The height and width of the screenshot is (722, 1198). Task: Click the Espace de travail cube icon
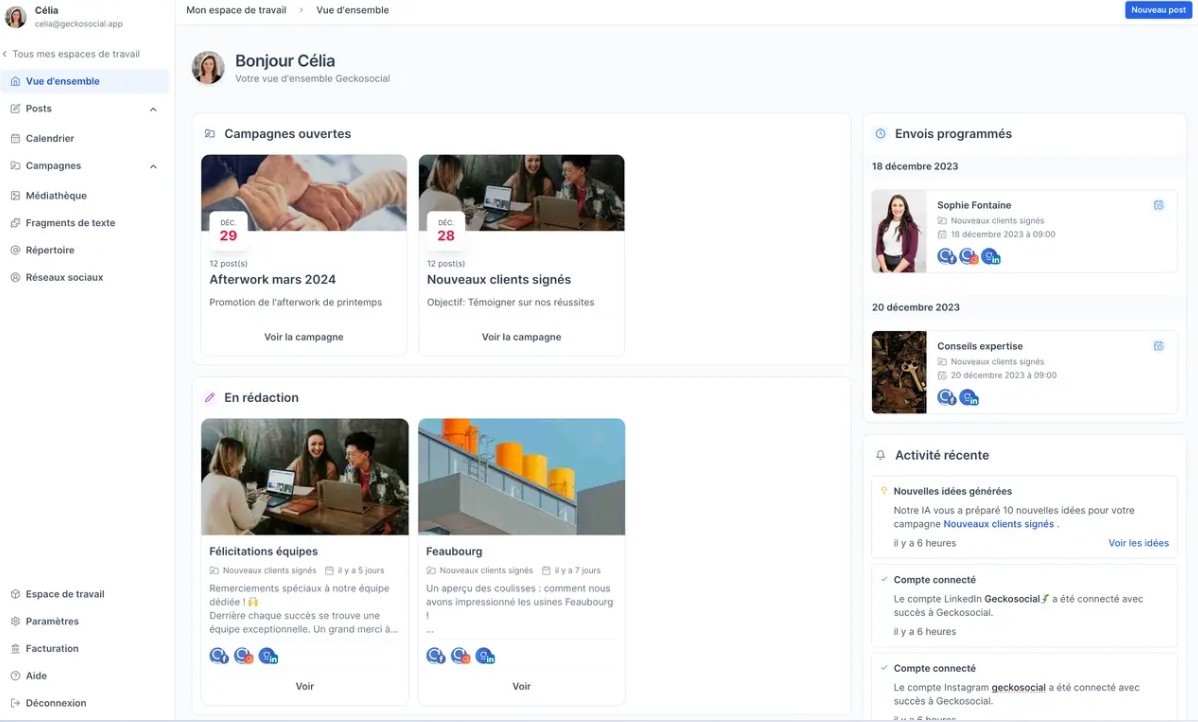tap(15, 594)
